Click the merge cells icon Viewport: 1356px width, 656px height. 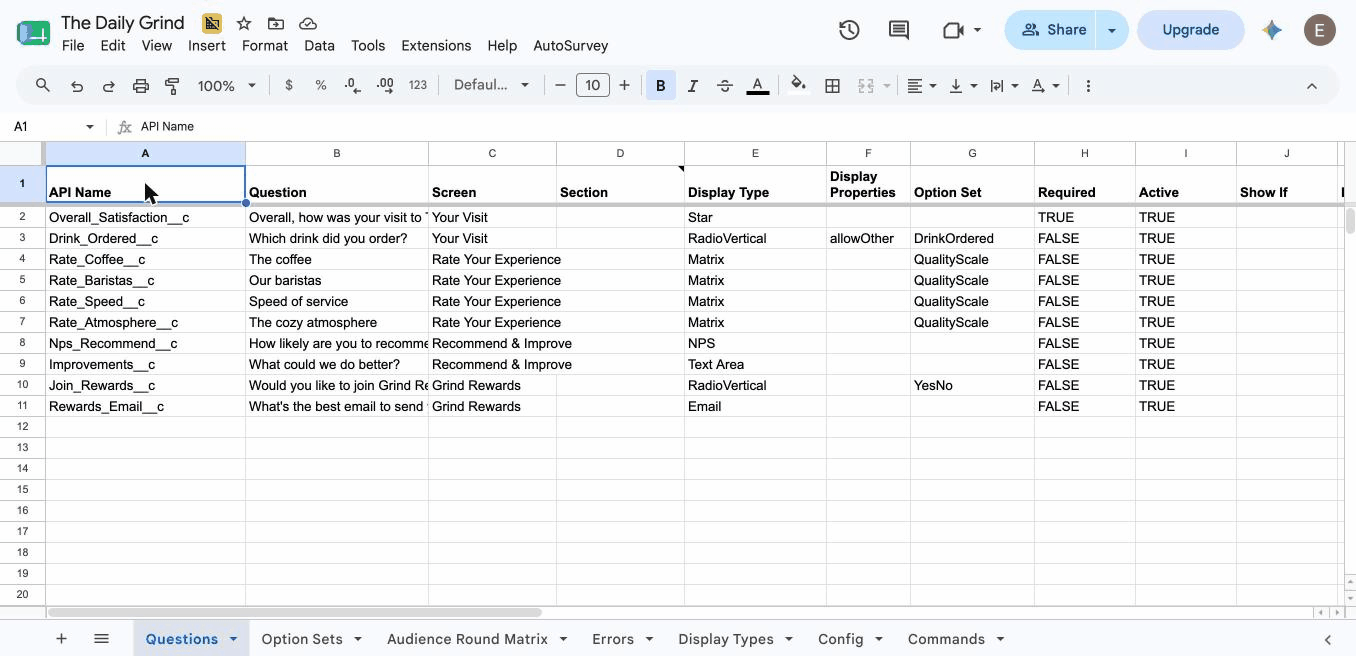(x=866, y=86)
